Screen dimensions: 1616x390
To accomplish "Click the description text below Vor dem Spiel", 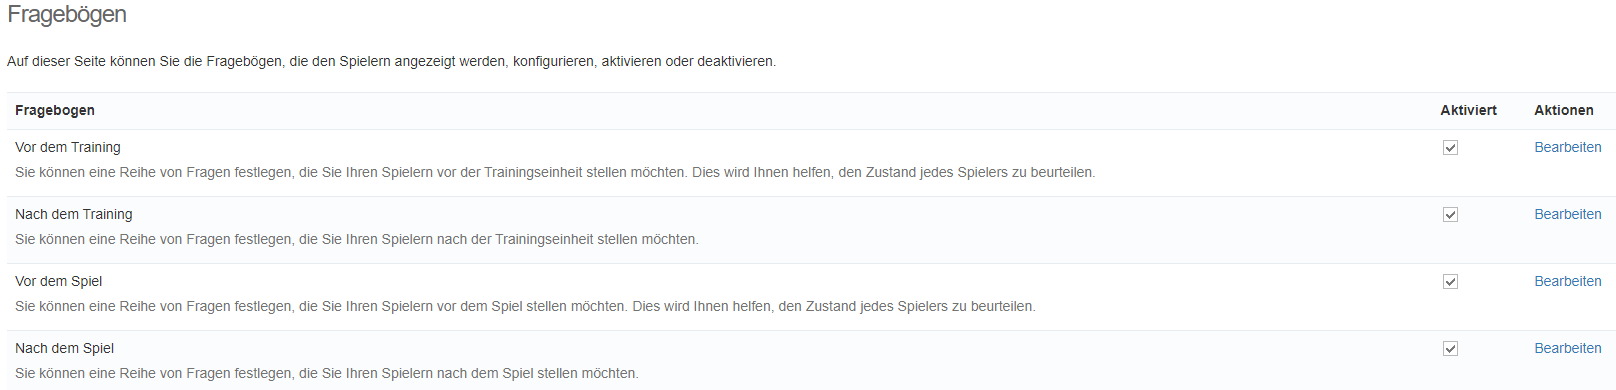I will pos(525,306).
